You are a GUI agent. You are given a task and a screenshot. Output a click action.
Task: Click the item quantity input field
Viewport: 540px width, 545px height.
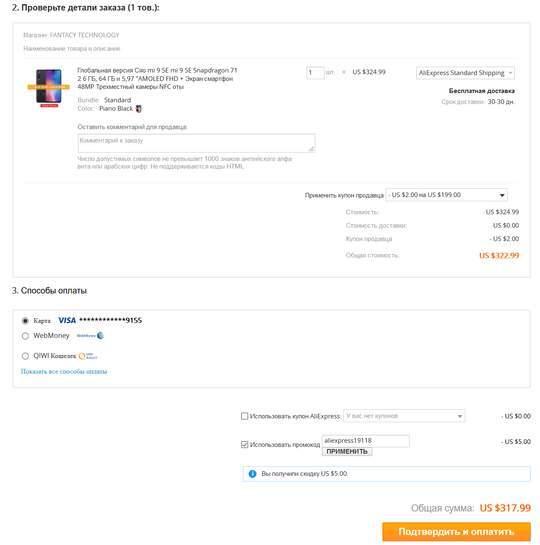pyautogui.click(x=315, y=73)
